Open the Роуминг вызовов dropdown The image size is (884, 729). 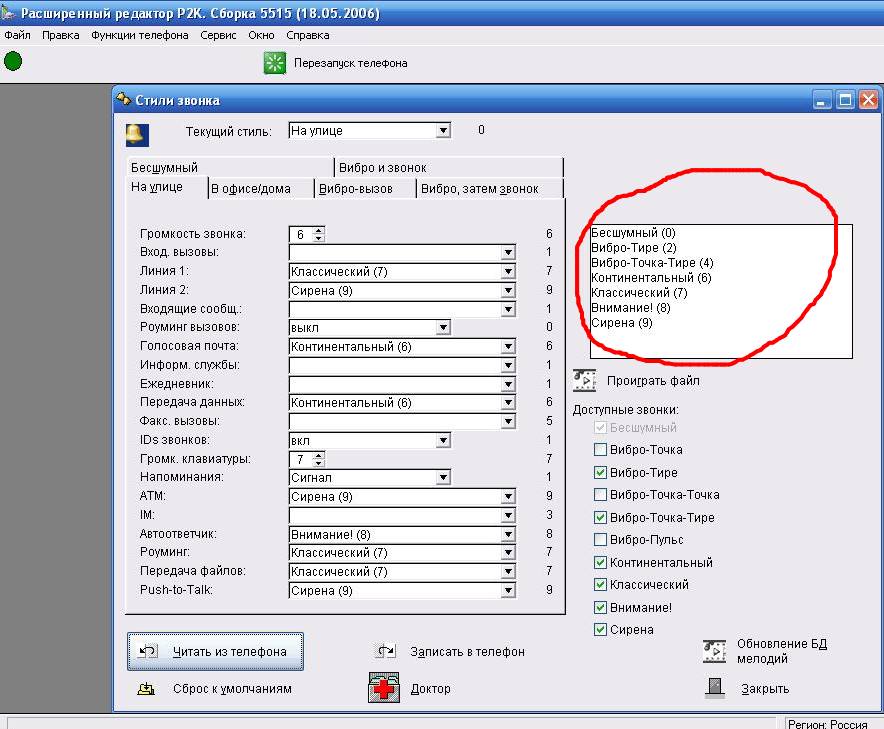tap(443, 328)
